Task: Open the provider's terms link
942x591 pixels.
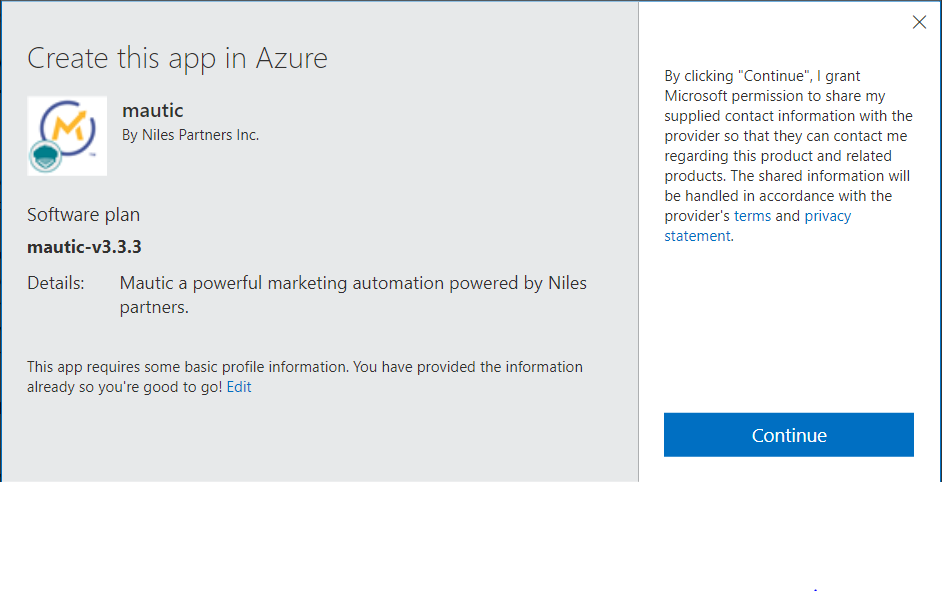Action: pyautogui.click(x=752, y=216)
